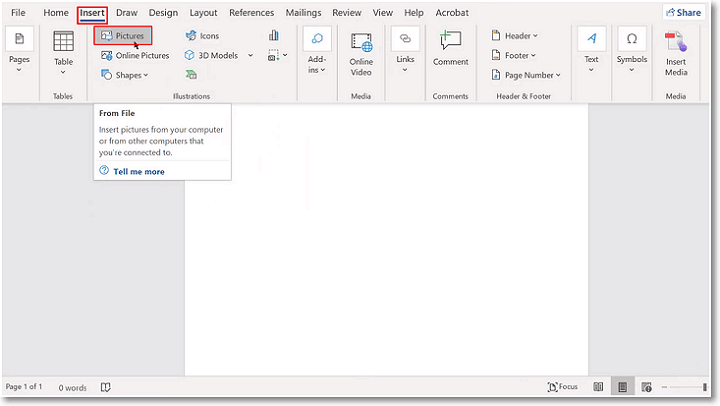This screenshot has height=406, width=720.
Task: Click the 0 words counter
Action: click(x=73, y=388)
